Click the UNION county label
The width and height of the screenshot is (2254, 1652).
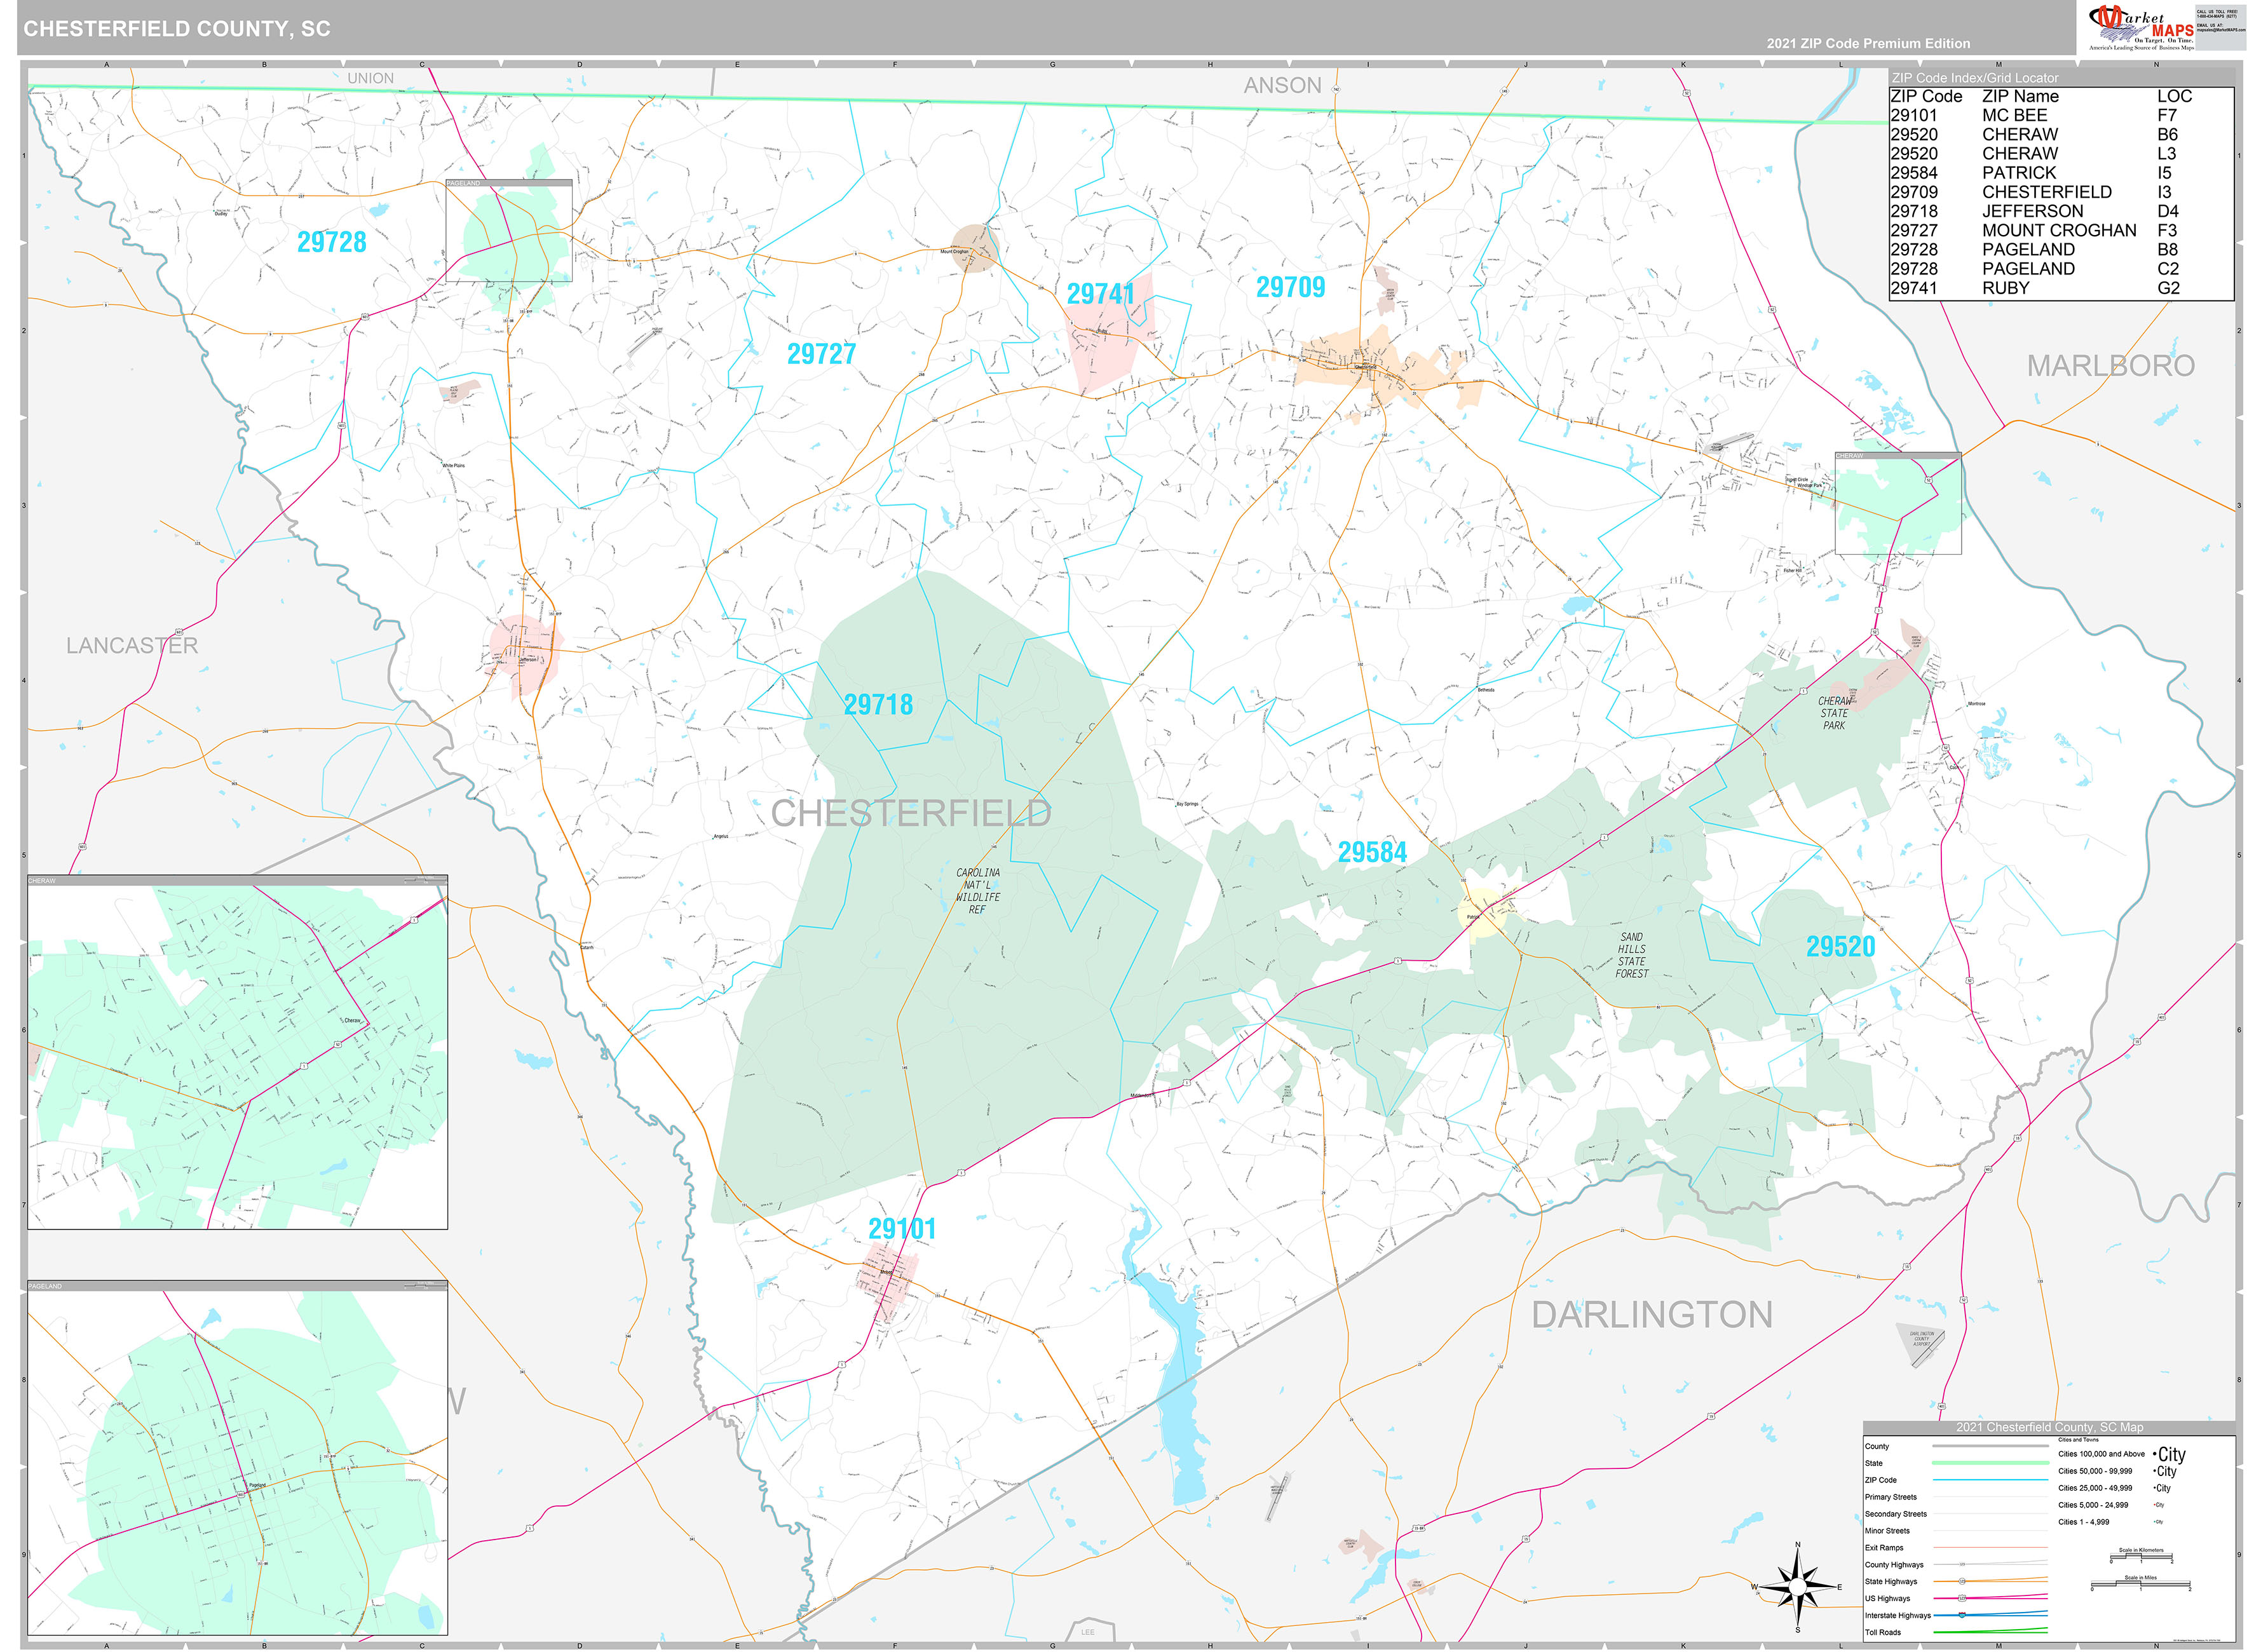point(370,78)
